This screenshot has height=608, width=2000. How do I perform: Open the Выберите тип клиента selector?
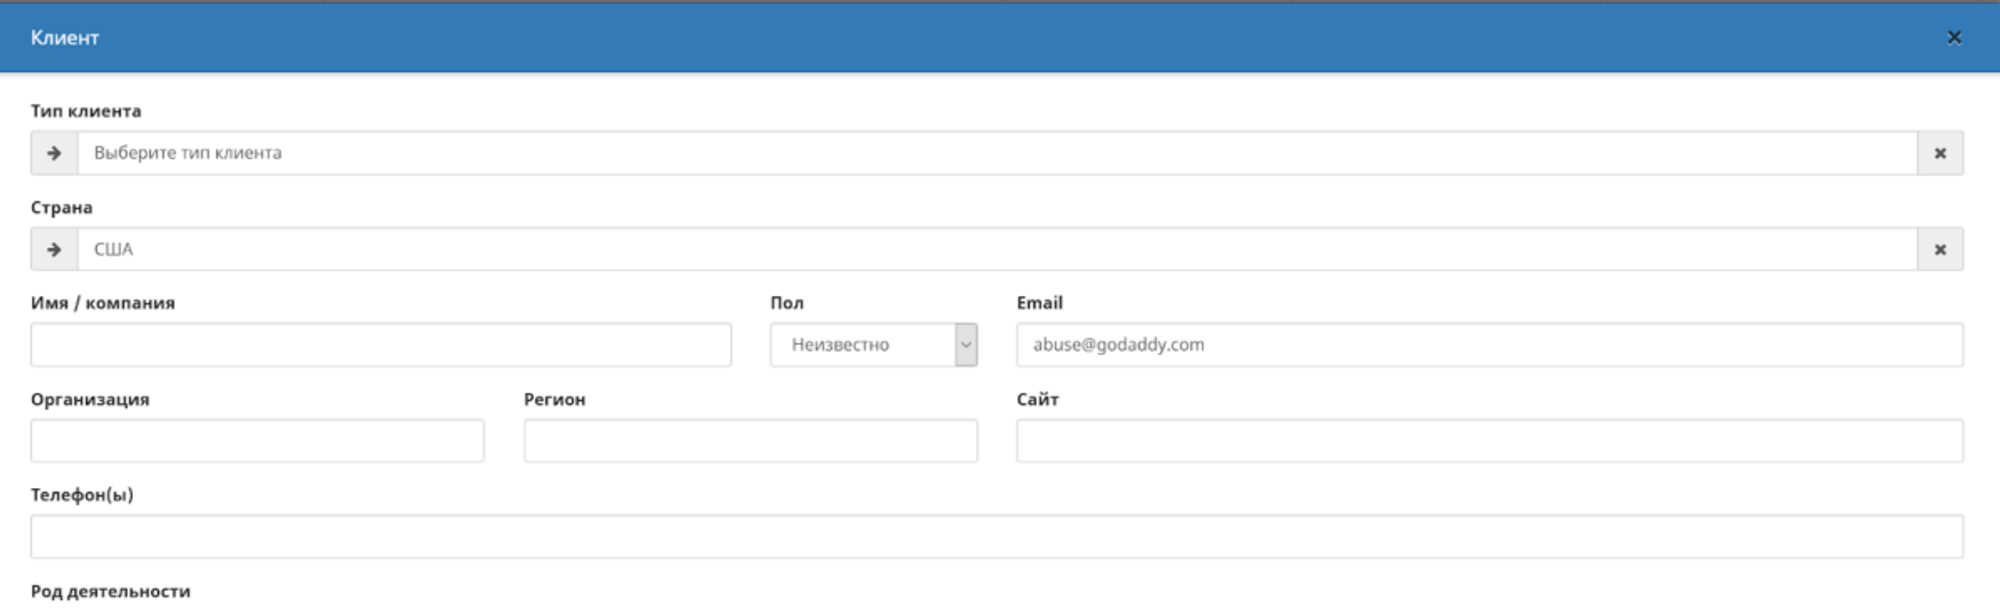click(996, 153)
